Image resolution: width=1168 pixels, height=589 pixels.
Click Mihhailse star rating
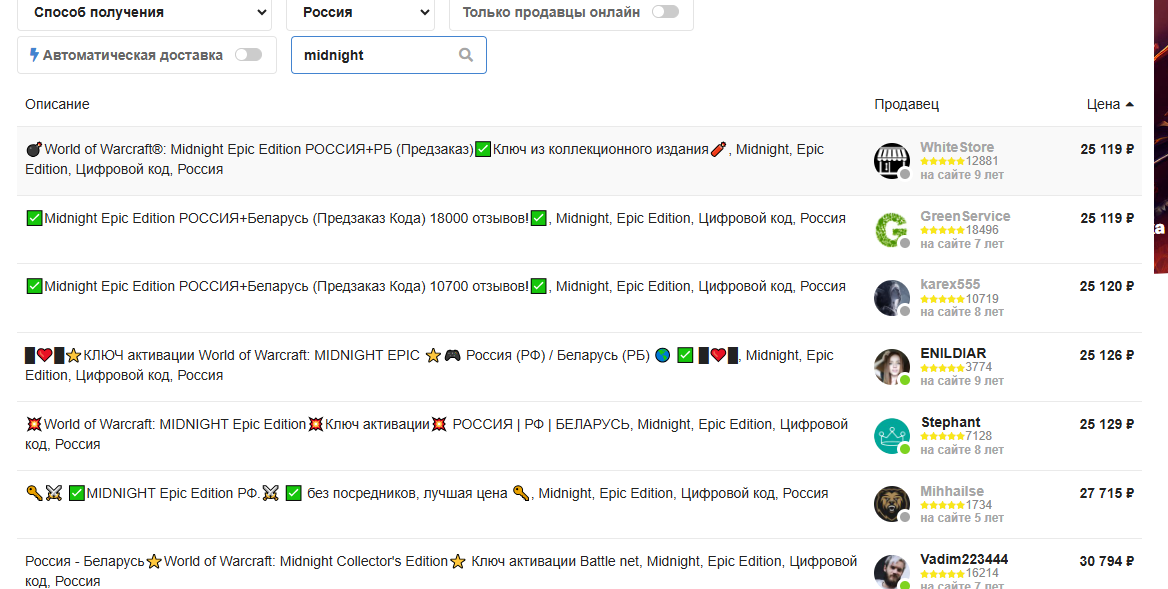tap(942, 505)
